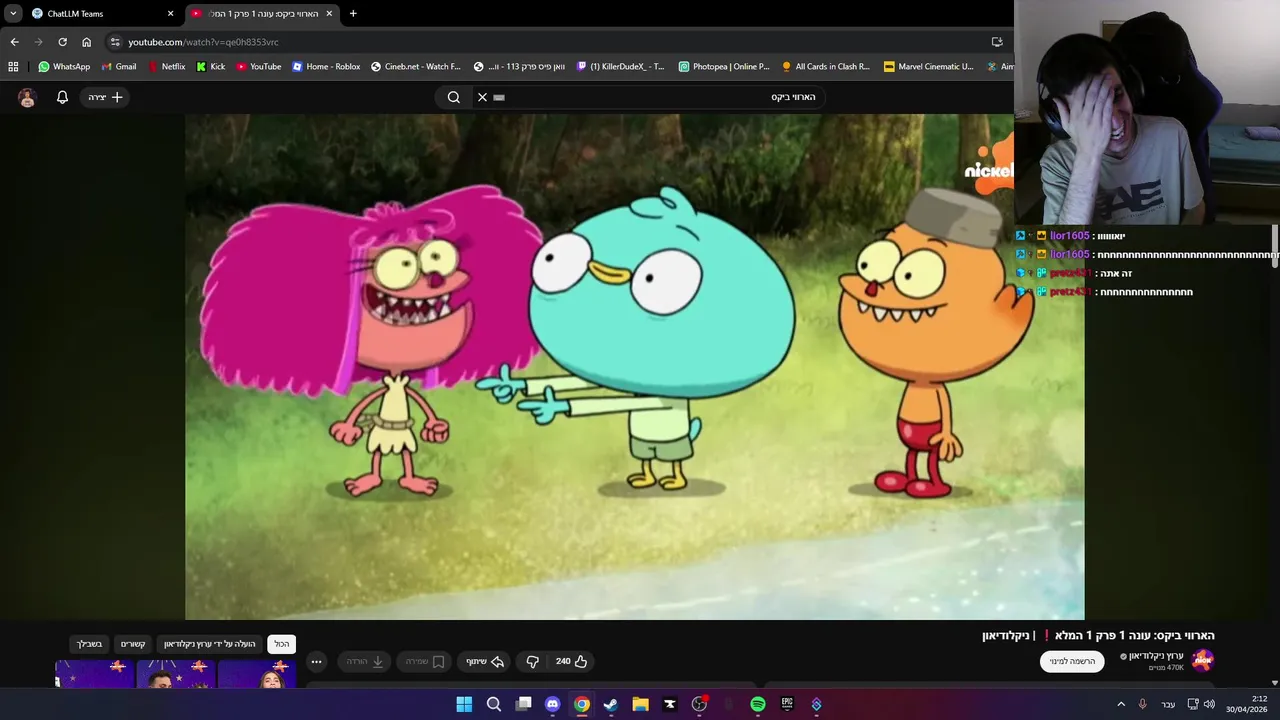The image size is (1280, 720).
Task: Click the video player to pause
Action: tap(634, 366)
